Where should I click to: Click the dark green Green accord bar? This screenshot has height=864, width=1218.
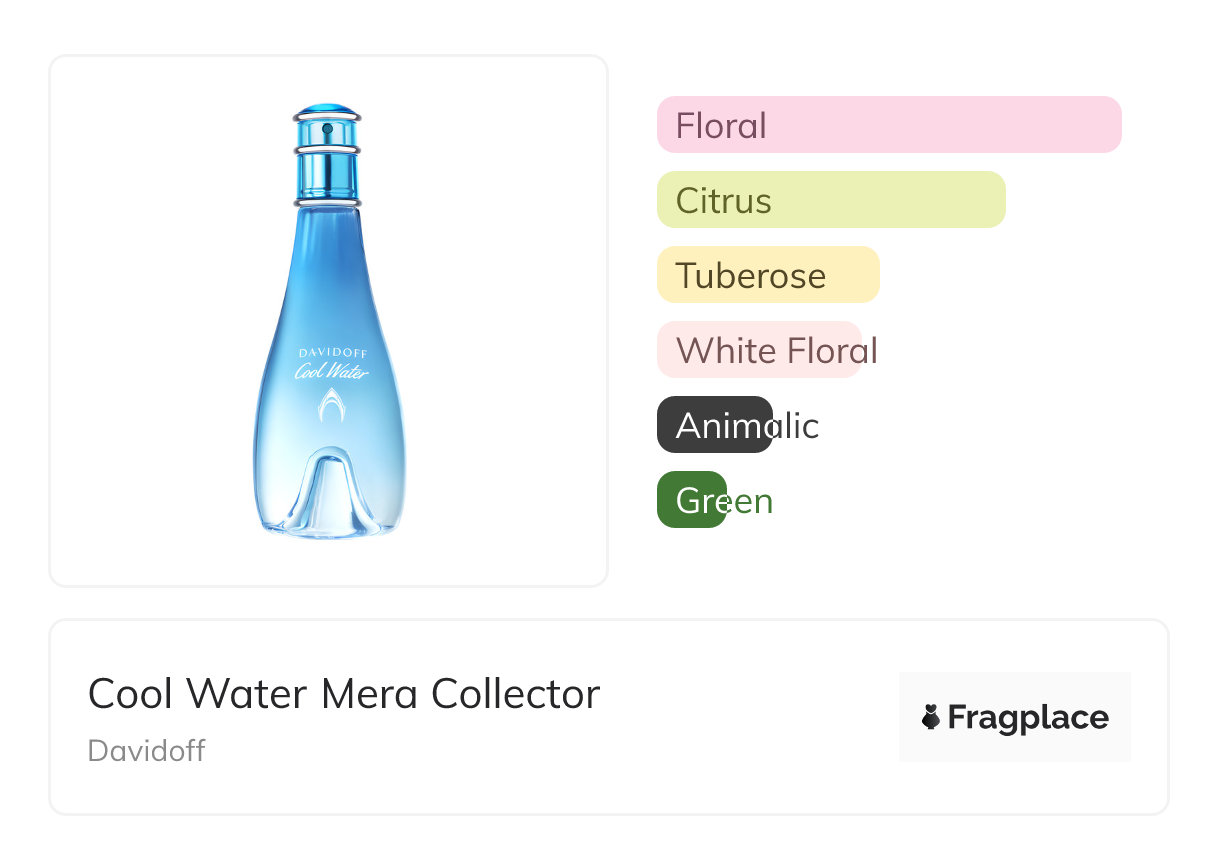(692, 500)
